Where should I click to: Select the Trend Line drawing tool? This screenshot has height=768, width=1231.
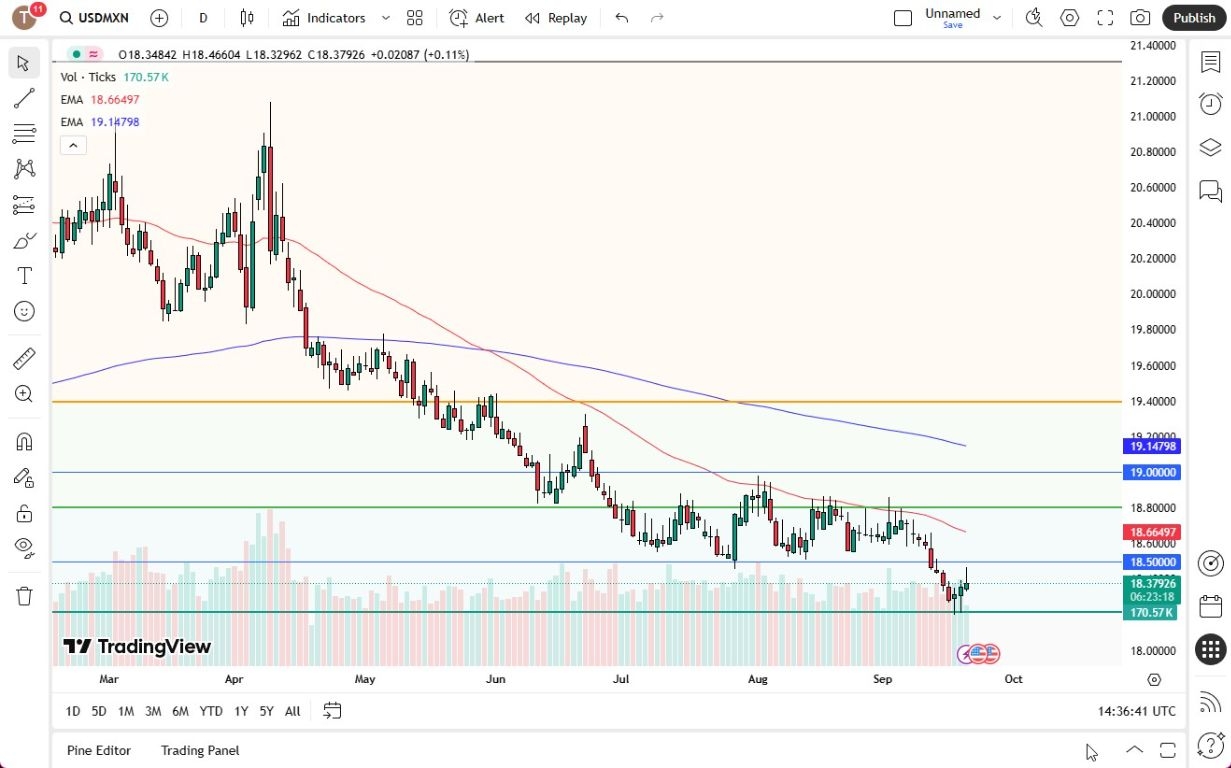tap(24, 97)
